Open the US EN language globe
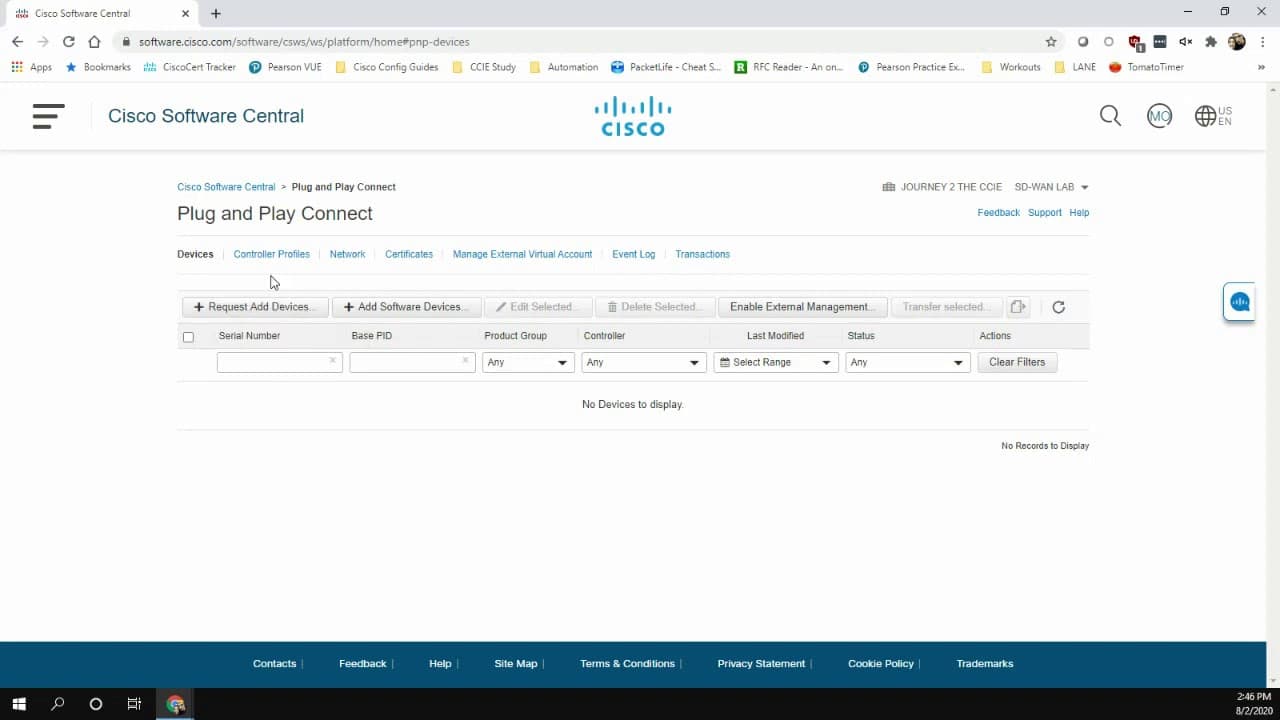Image resolution: width=1280 pixels, height=720 pixels. (1213, 116)
